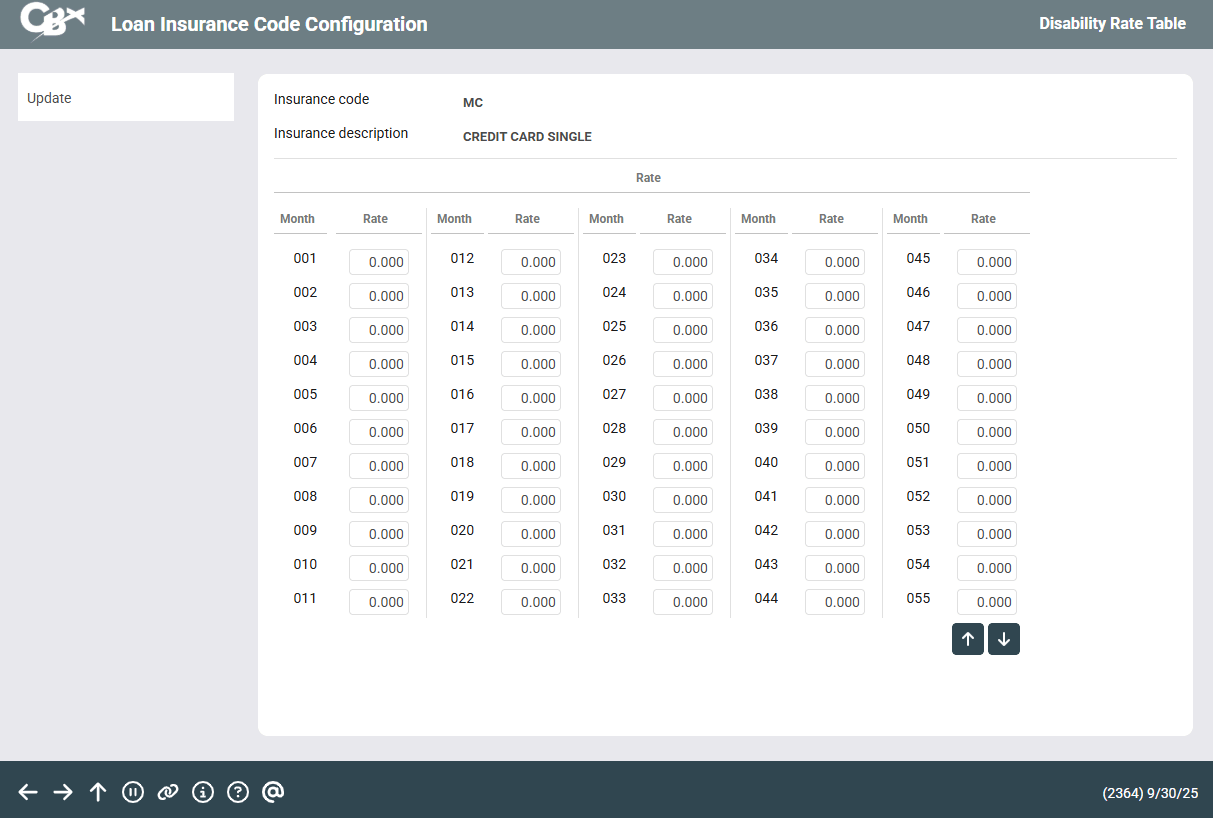Select the rate field for month 028
Viewport: 1213px width, 818px height.
point(683,432)
